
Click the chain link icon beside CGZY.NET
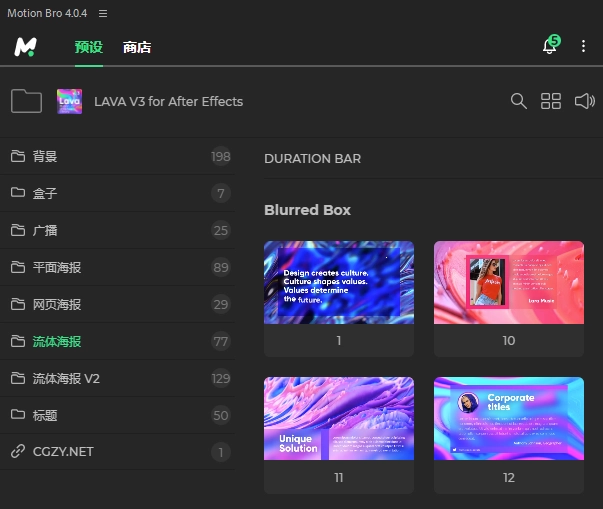[18, 451]
